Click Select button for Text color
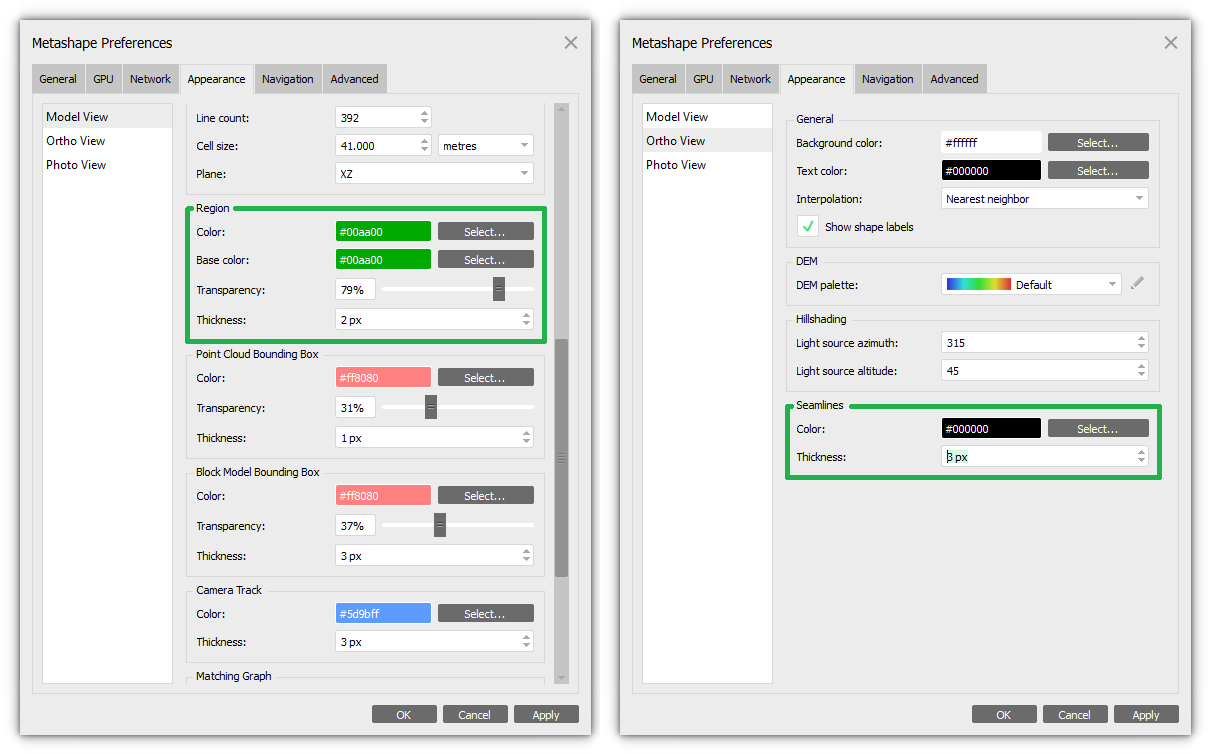This screenshot has width=1208, height=754. 1098,171
